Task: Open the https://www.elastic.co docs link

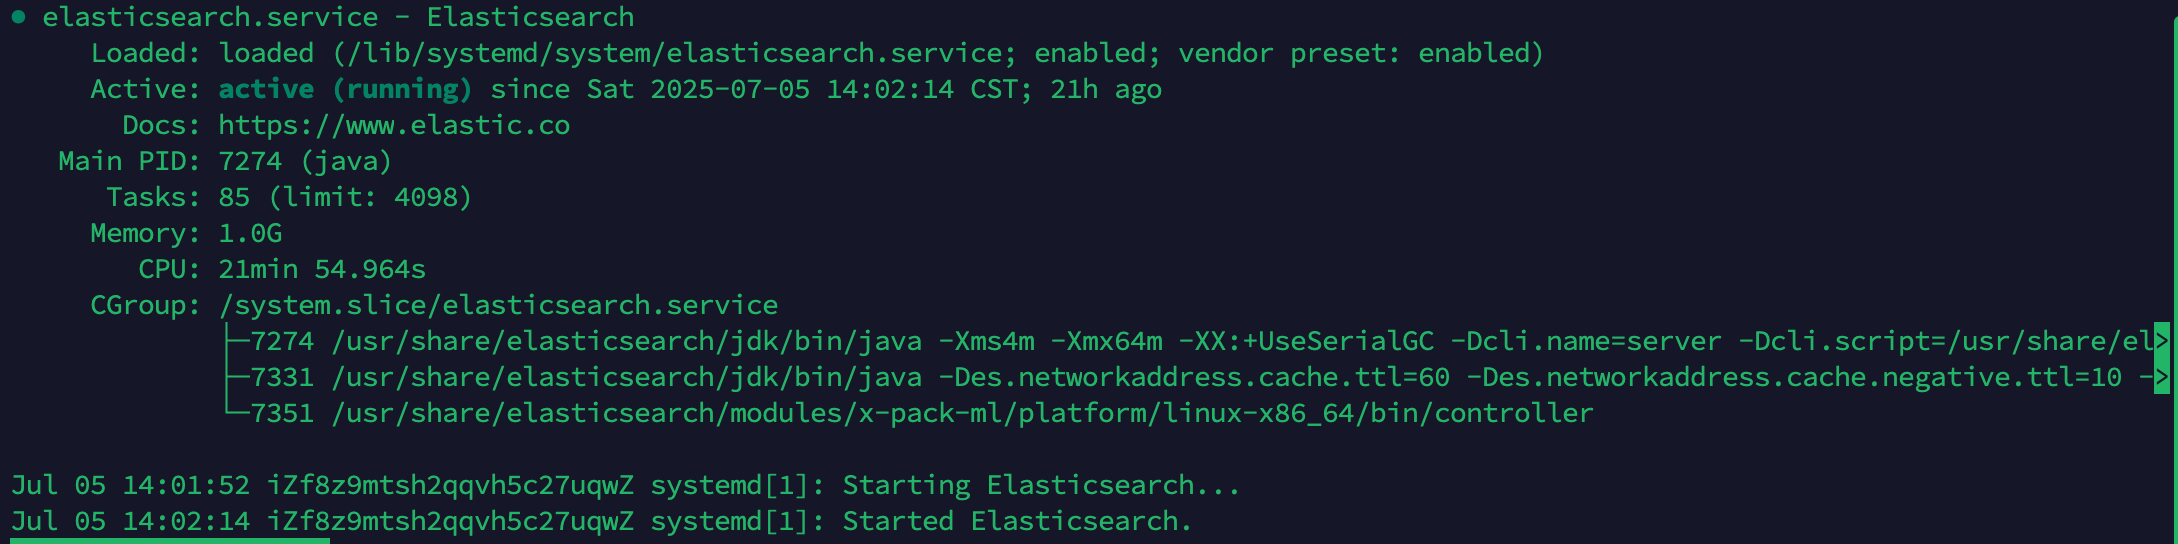Action: 394,125
